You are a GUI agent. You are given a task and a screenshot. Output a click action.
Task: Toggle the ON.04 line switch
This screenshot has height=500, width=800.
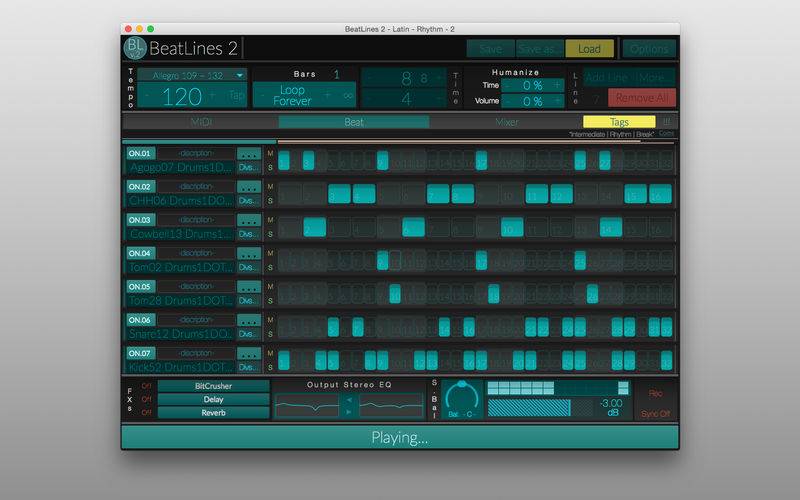point(140,254)
